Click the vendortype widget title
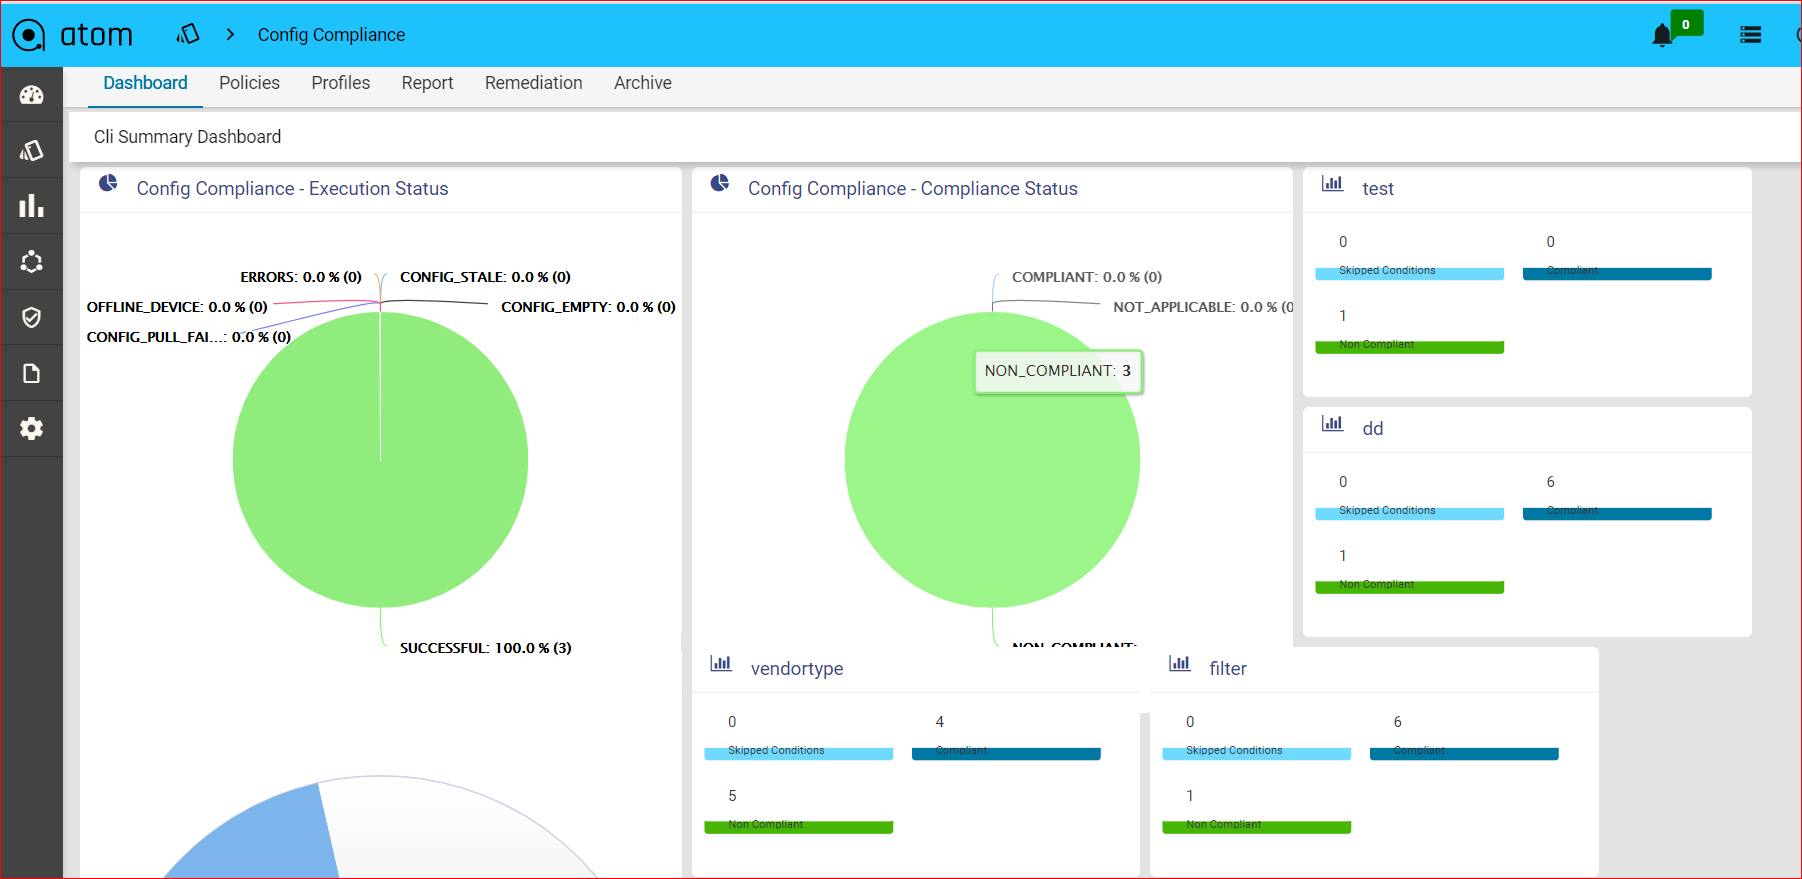The width and height of the screenshot is (1802, 879). 796,669
